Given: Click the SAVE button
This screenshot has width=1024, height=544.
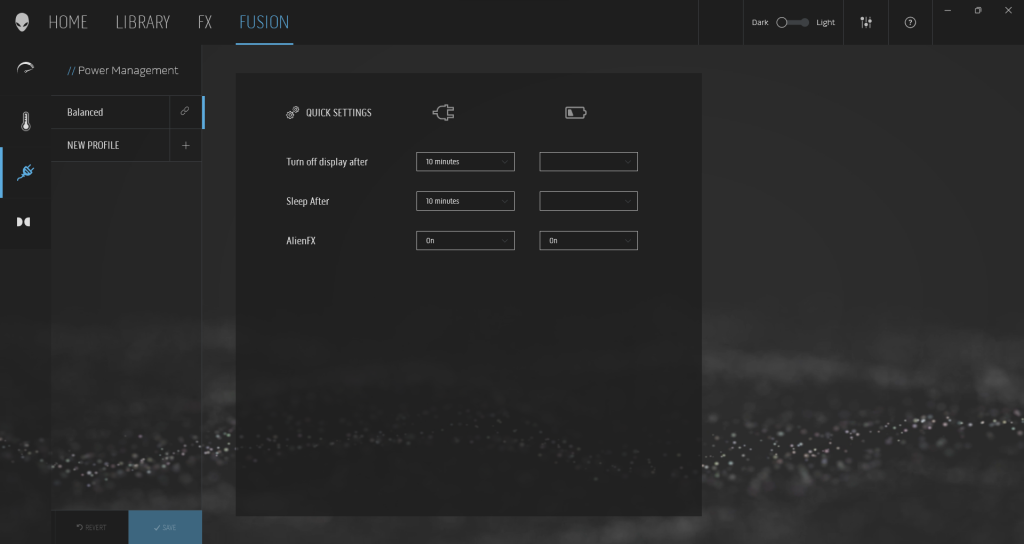Looking at the screenshot, I should click(x=165, y=527).
